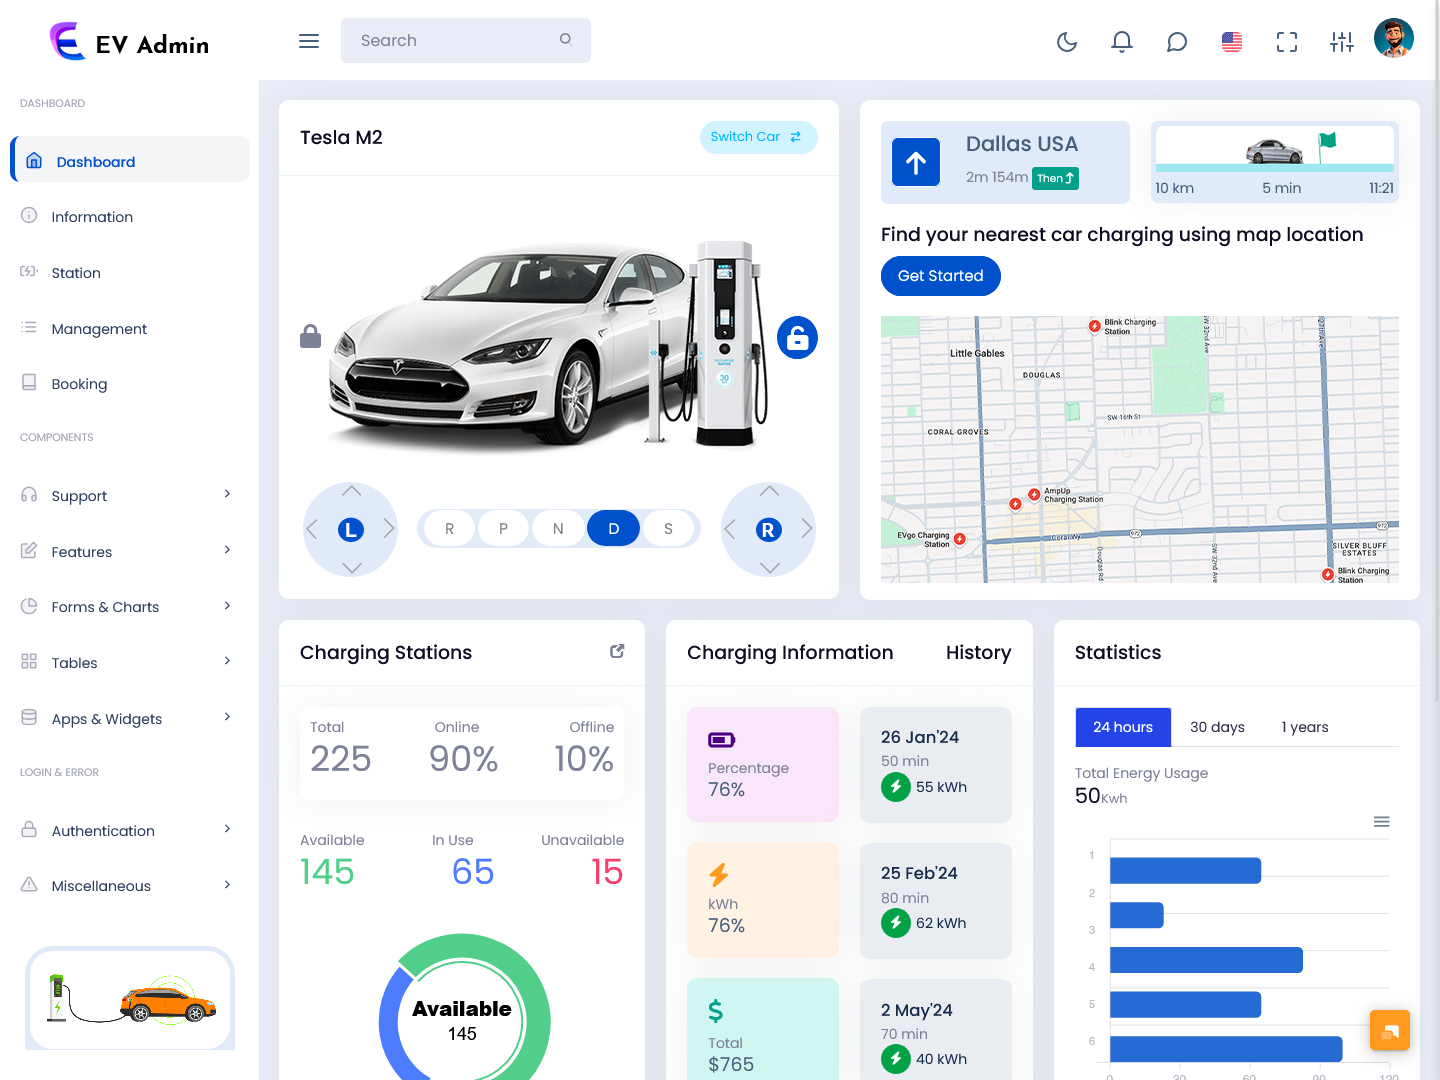The height and width of the screenshot is (1080, 1440).
Task: Expand the Miscellaneous menu
Action: [130, 885]
